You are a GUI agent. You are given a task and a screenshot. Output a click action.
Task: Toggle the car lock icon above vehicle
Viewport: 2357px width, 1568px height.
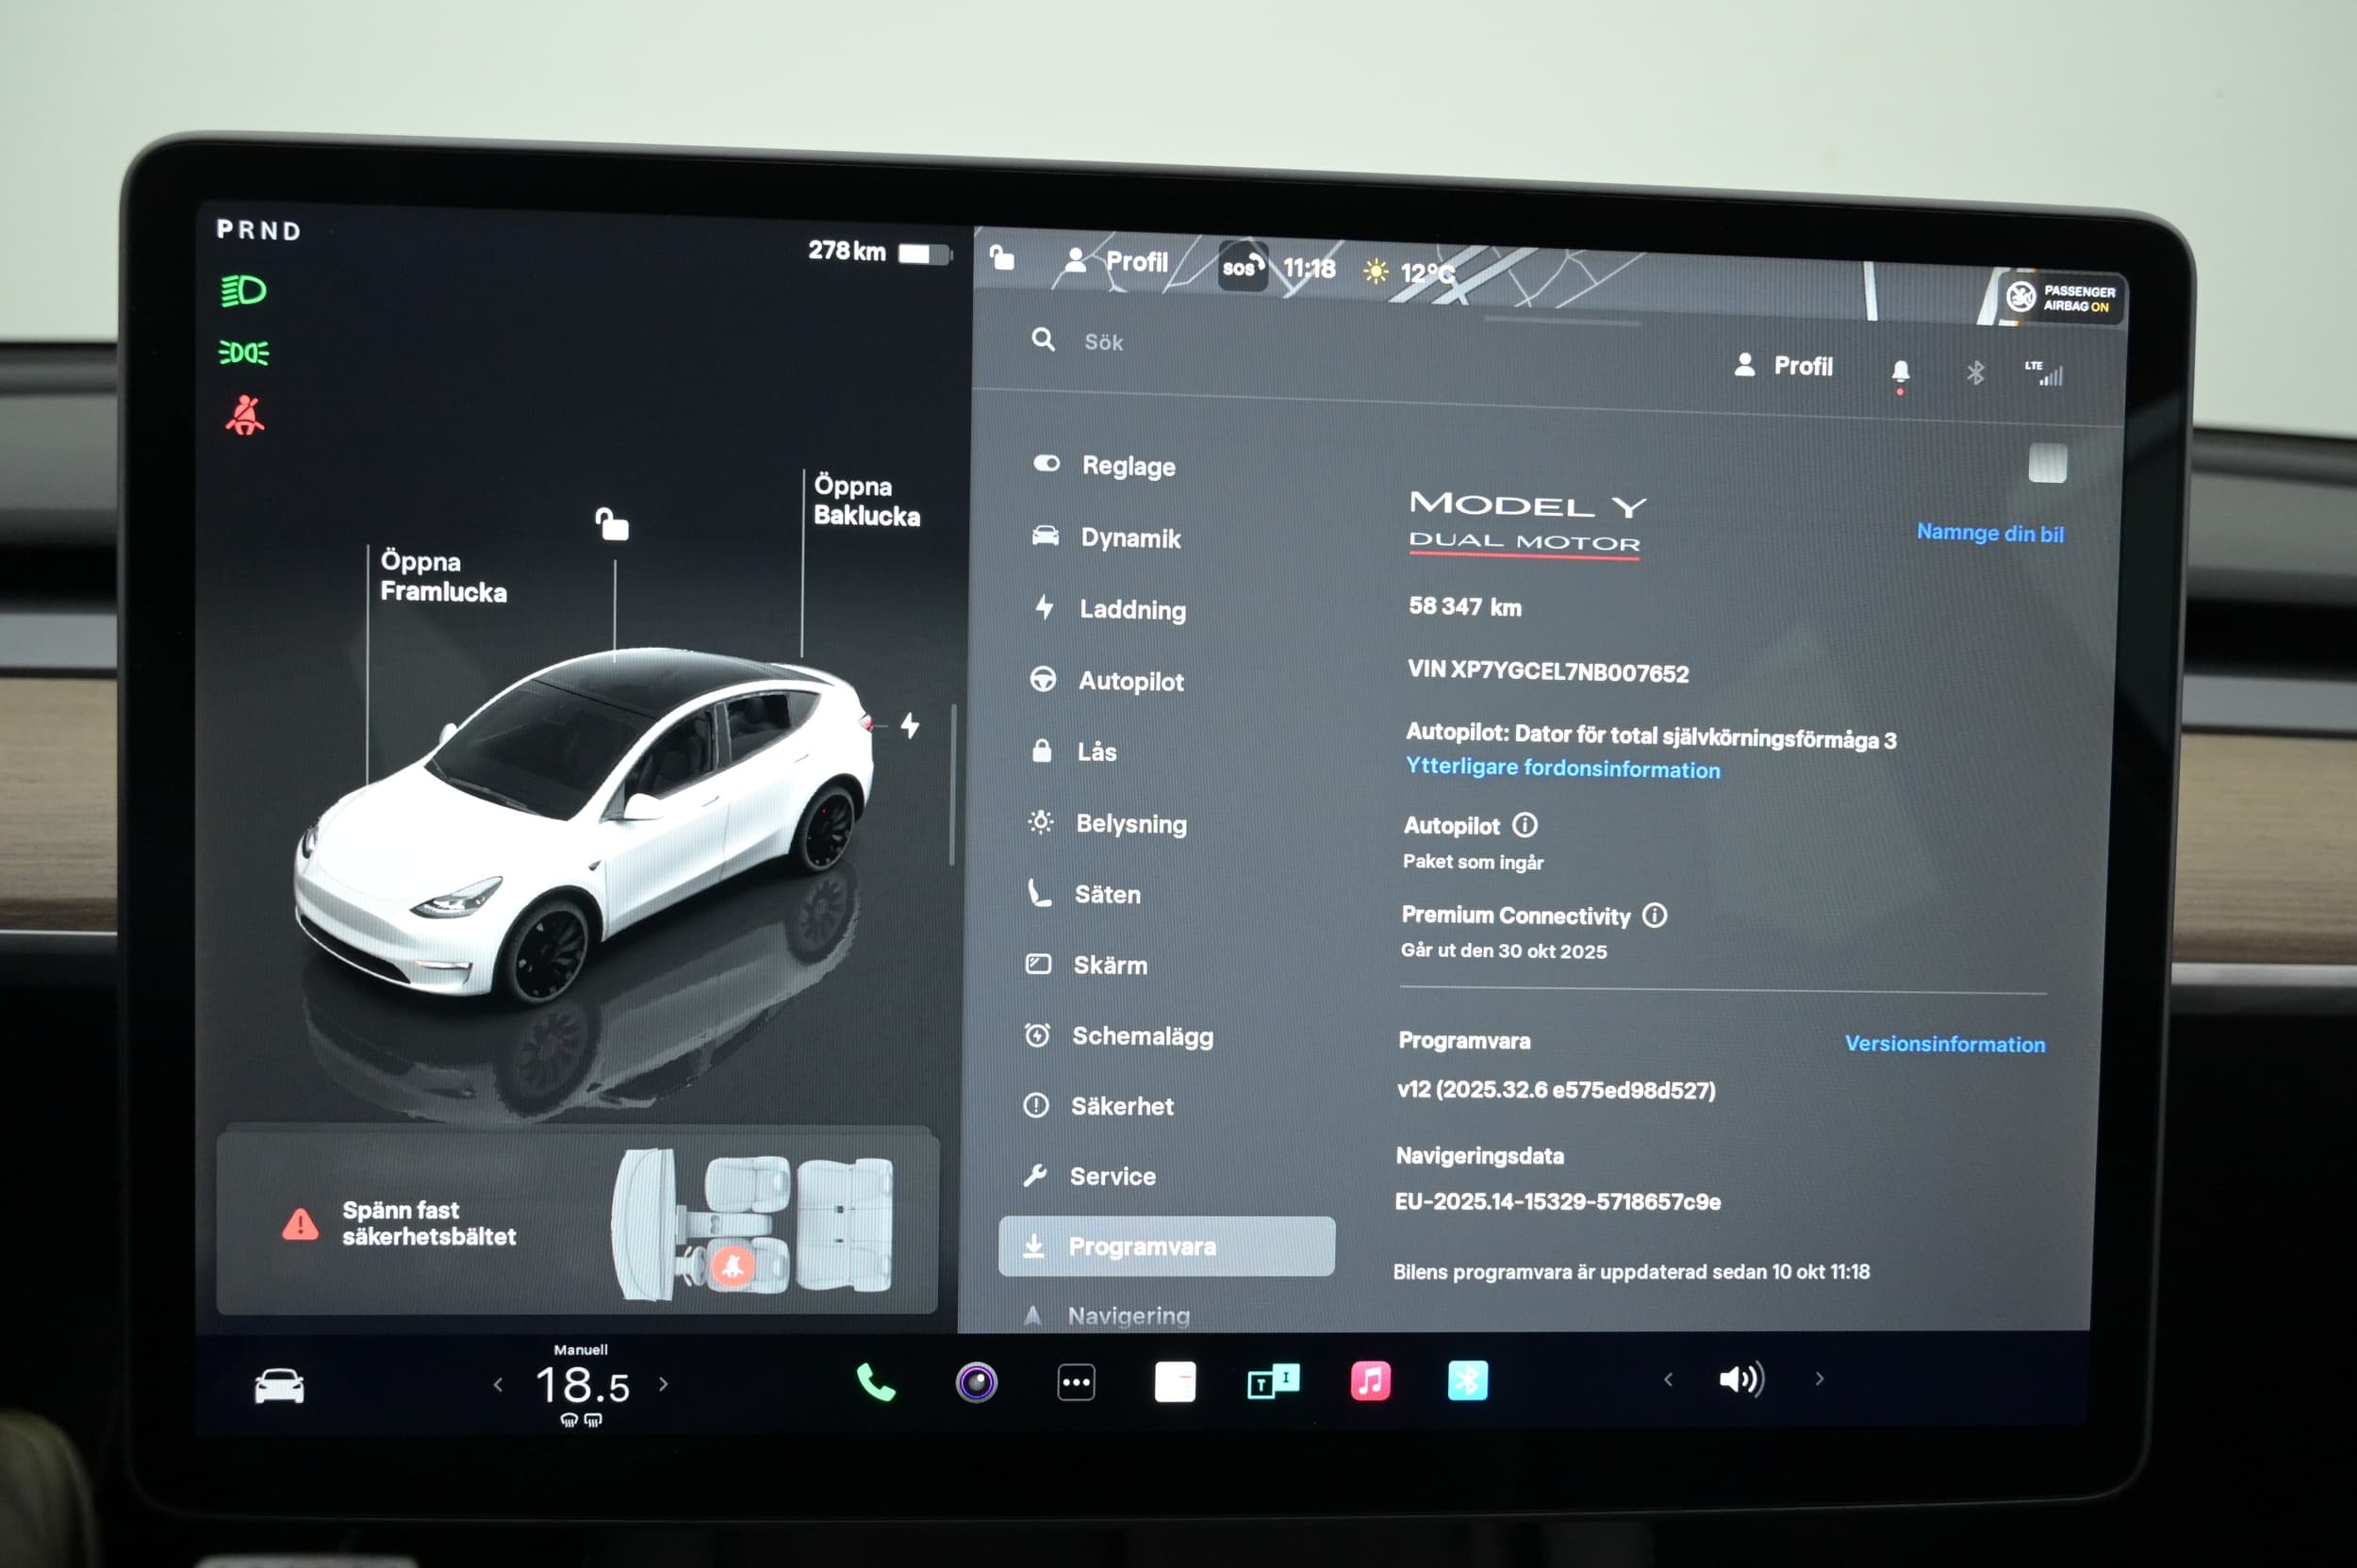pyautogui.click(x=612, y=524)
